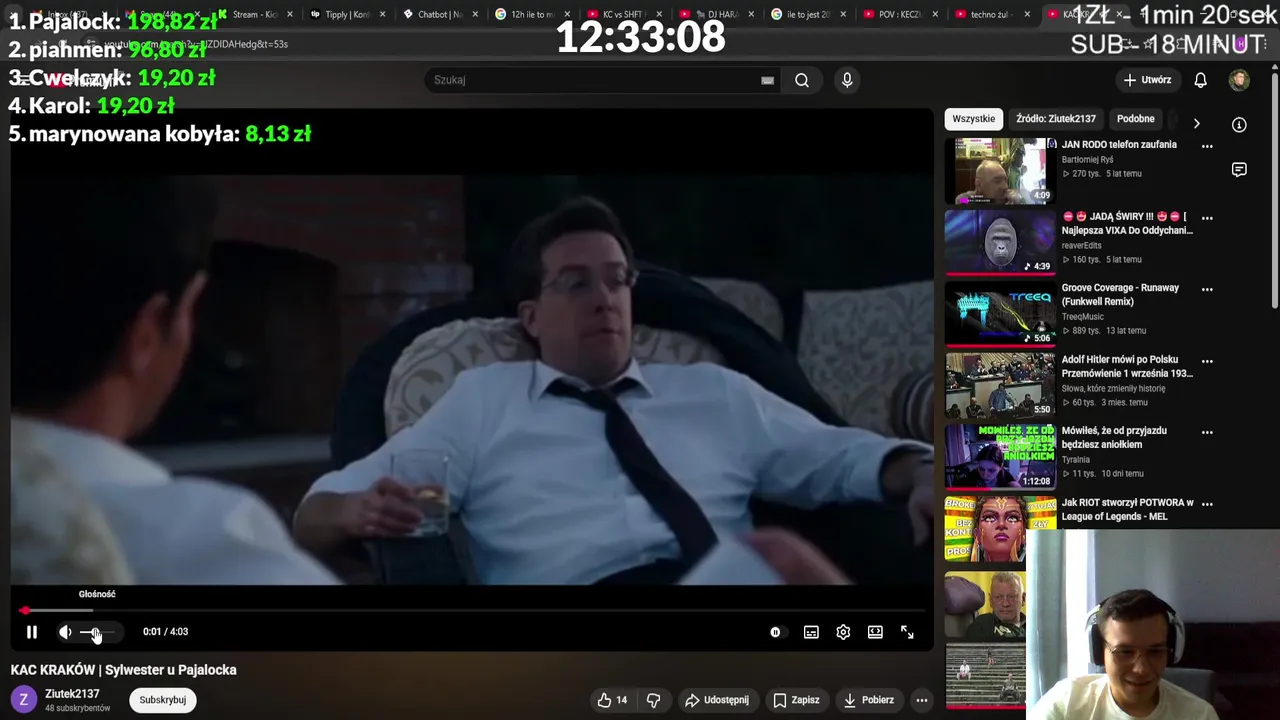Image resolution: width=1280 pixels, height=720 pixels.
Task: Open the Utwórz create menu
Action: click(x=1147, y=80)
